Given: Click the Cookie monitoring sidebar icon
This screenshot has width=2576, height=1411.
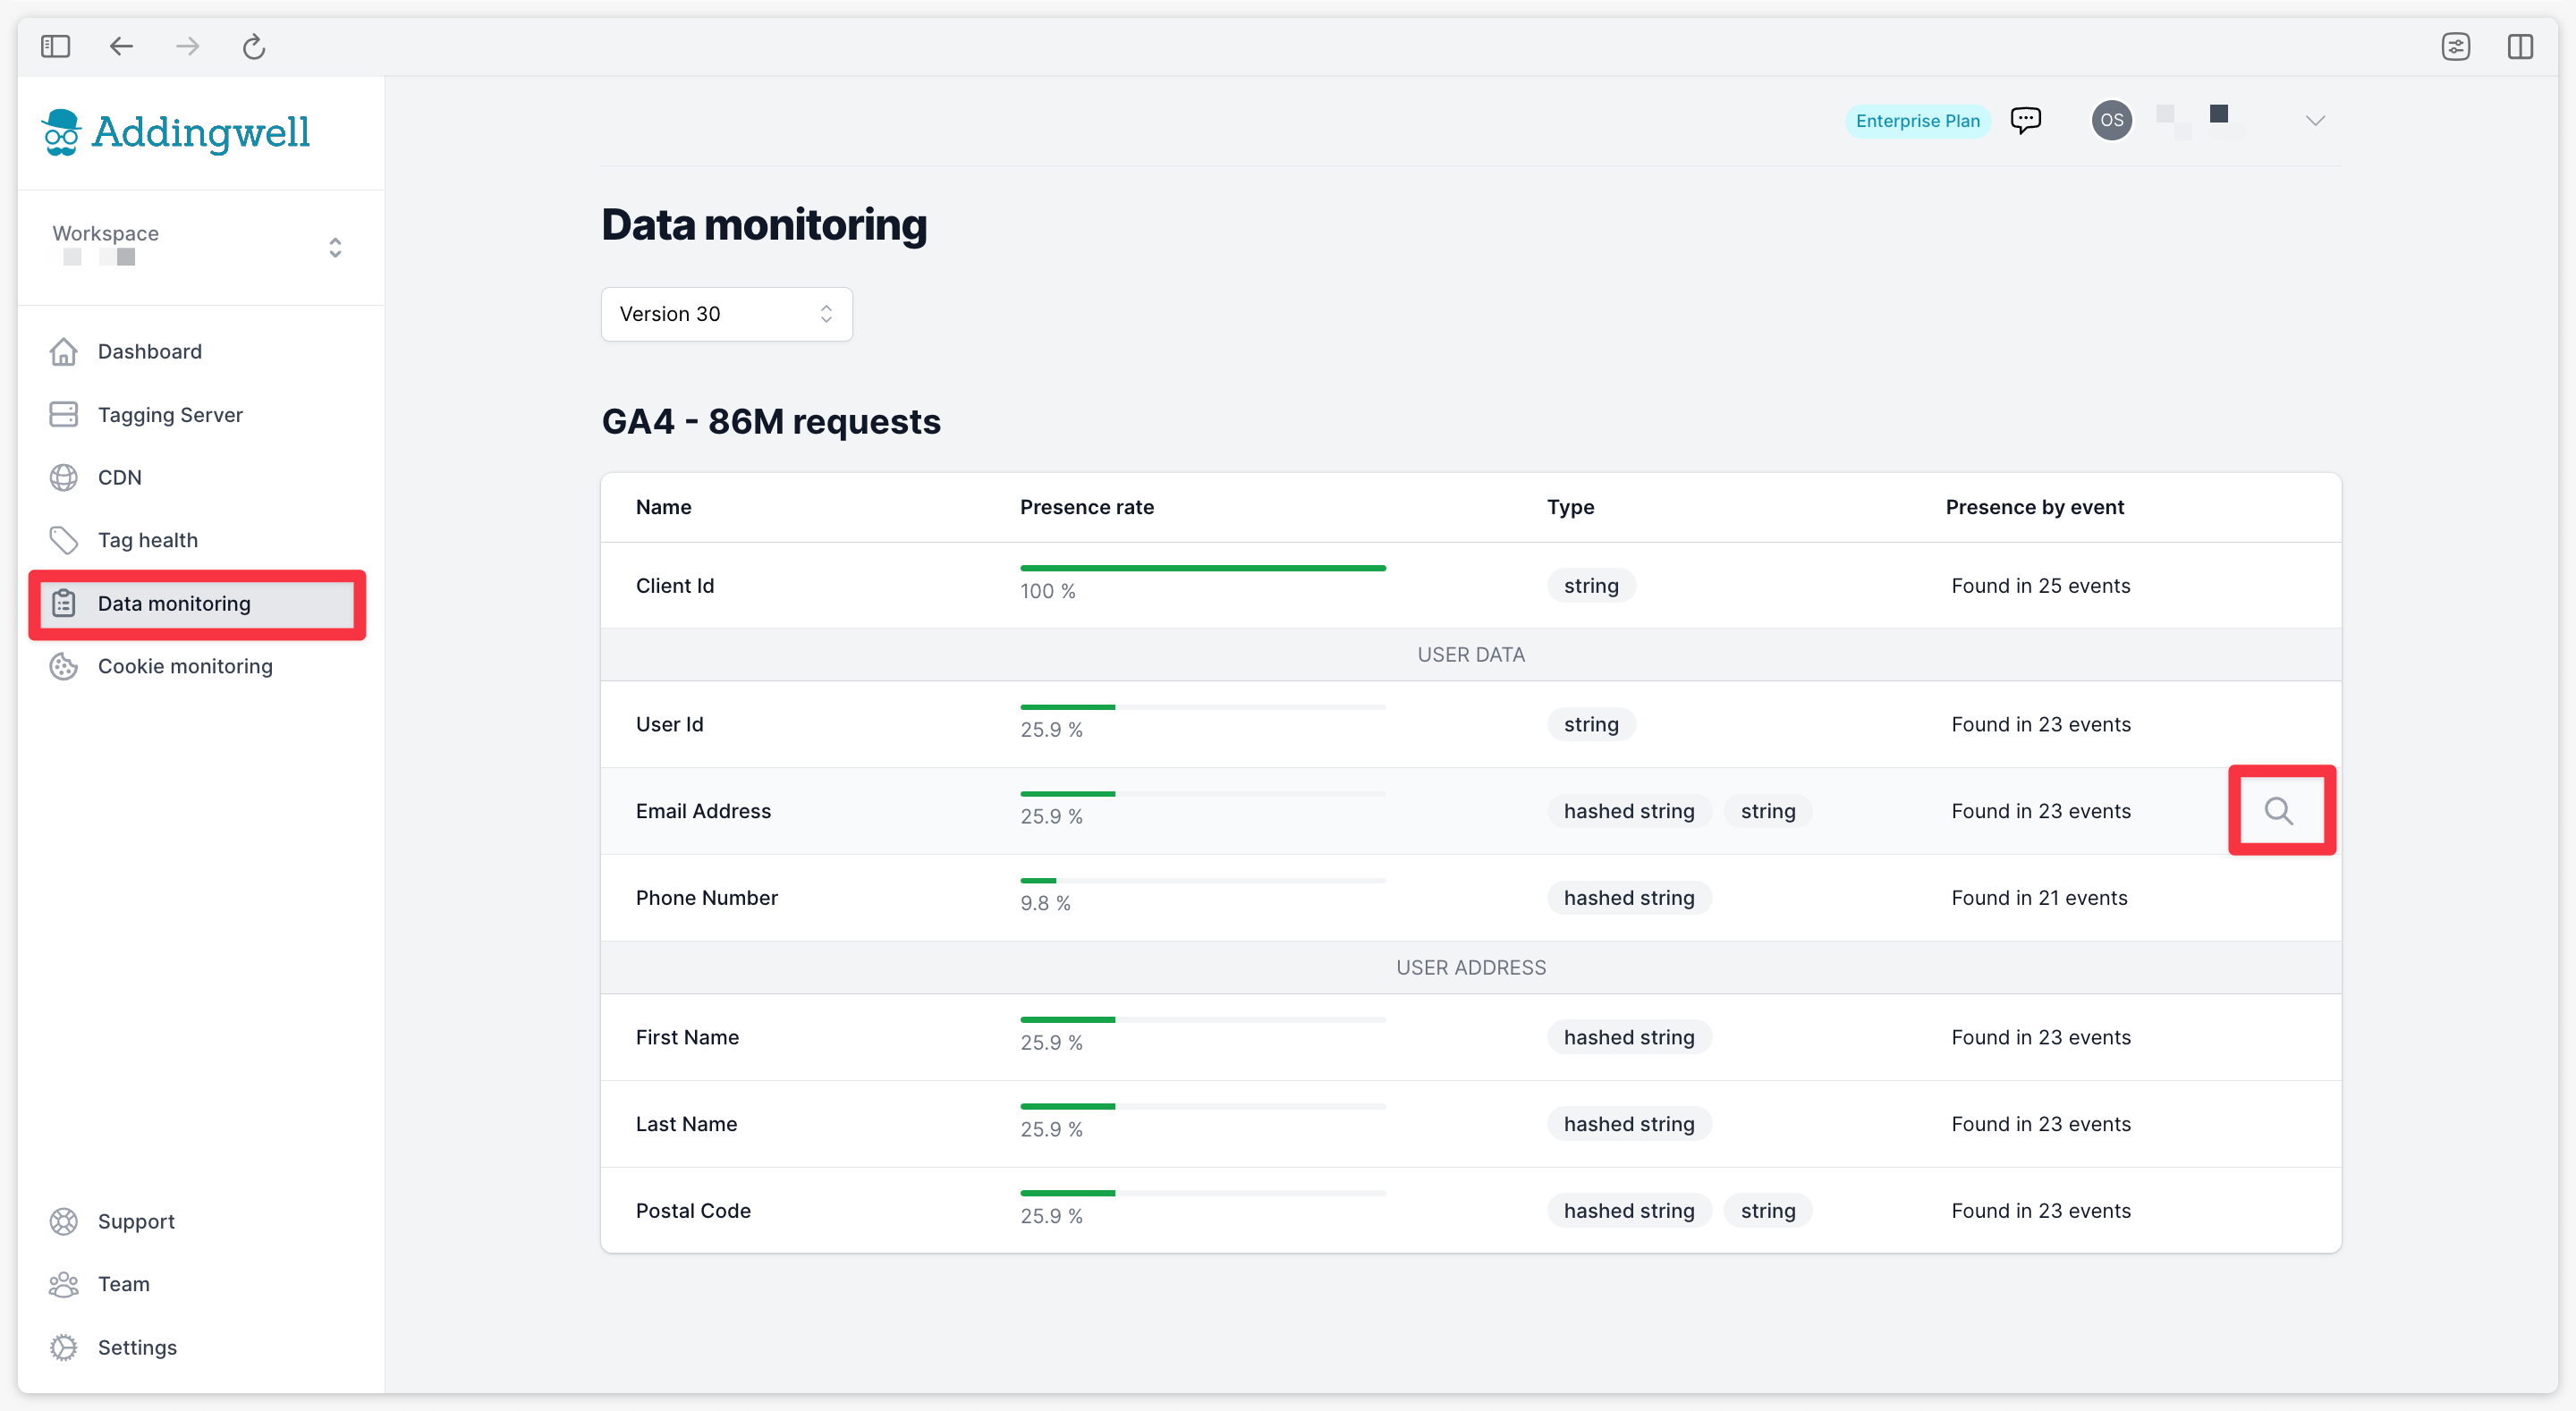Looking at the screenshot, I should [63, 665].
